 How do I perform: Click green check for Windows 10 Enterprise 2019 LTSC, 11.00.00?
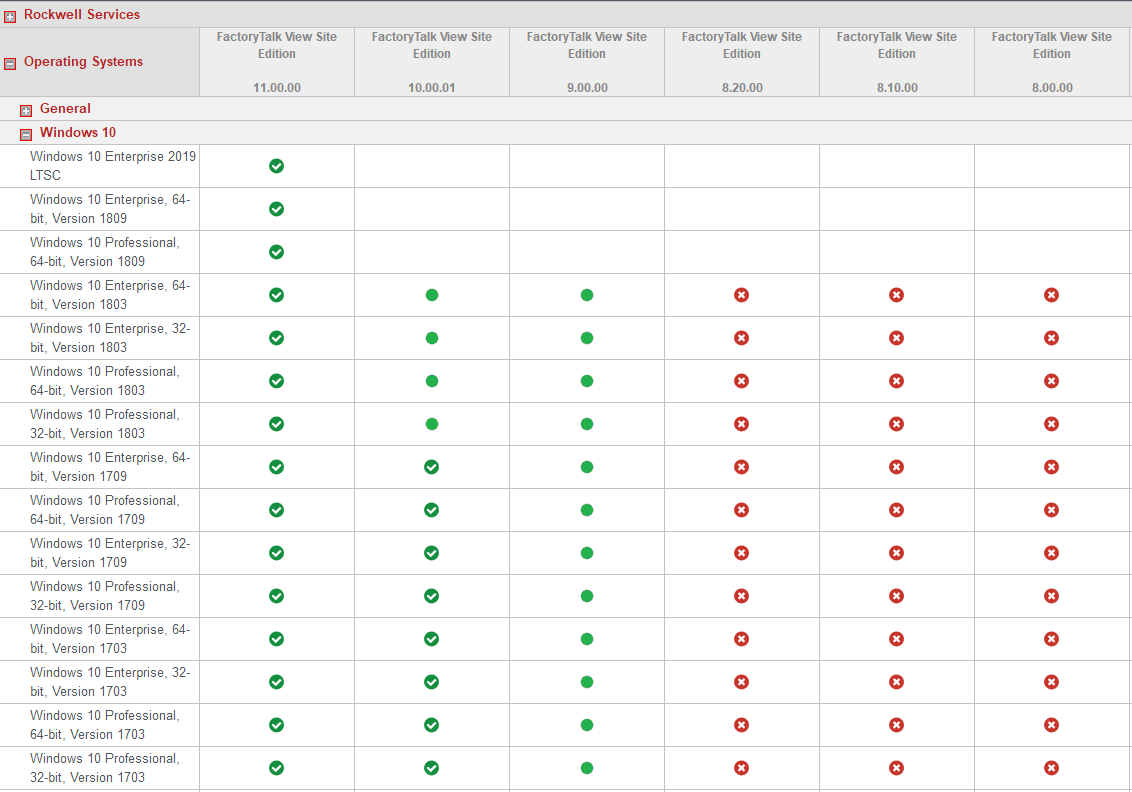277,166
